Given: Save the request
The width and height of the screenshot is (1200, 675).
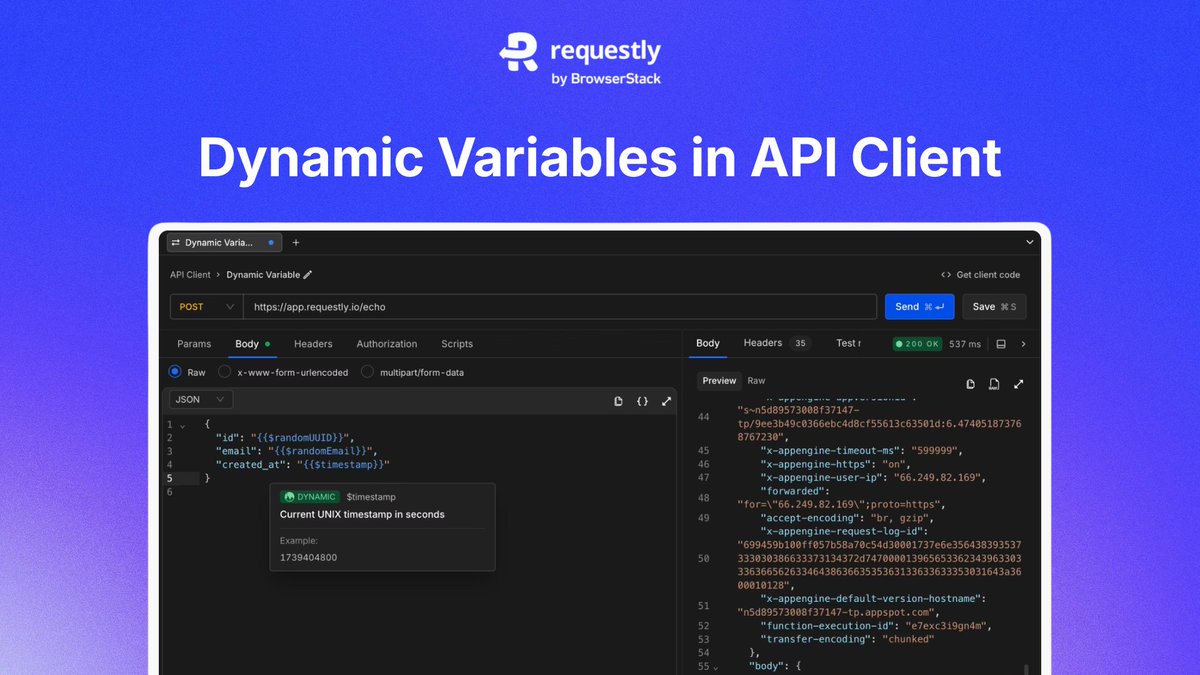Looking at the screenshot, I should (x=995, y=307).
